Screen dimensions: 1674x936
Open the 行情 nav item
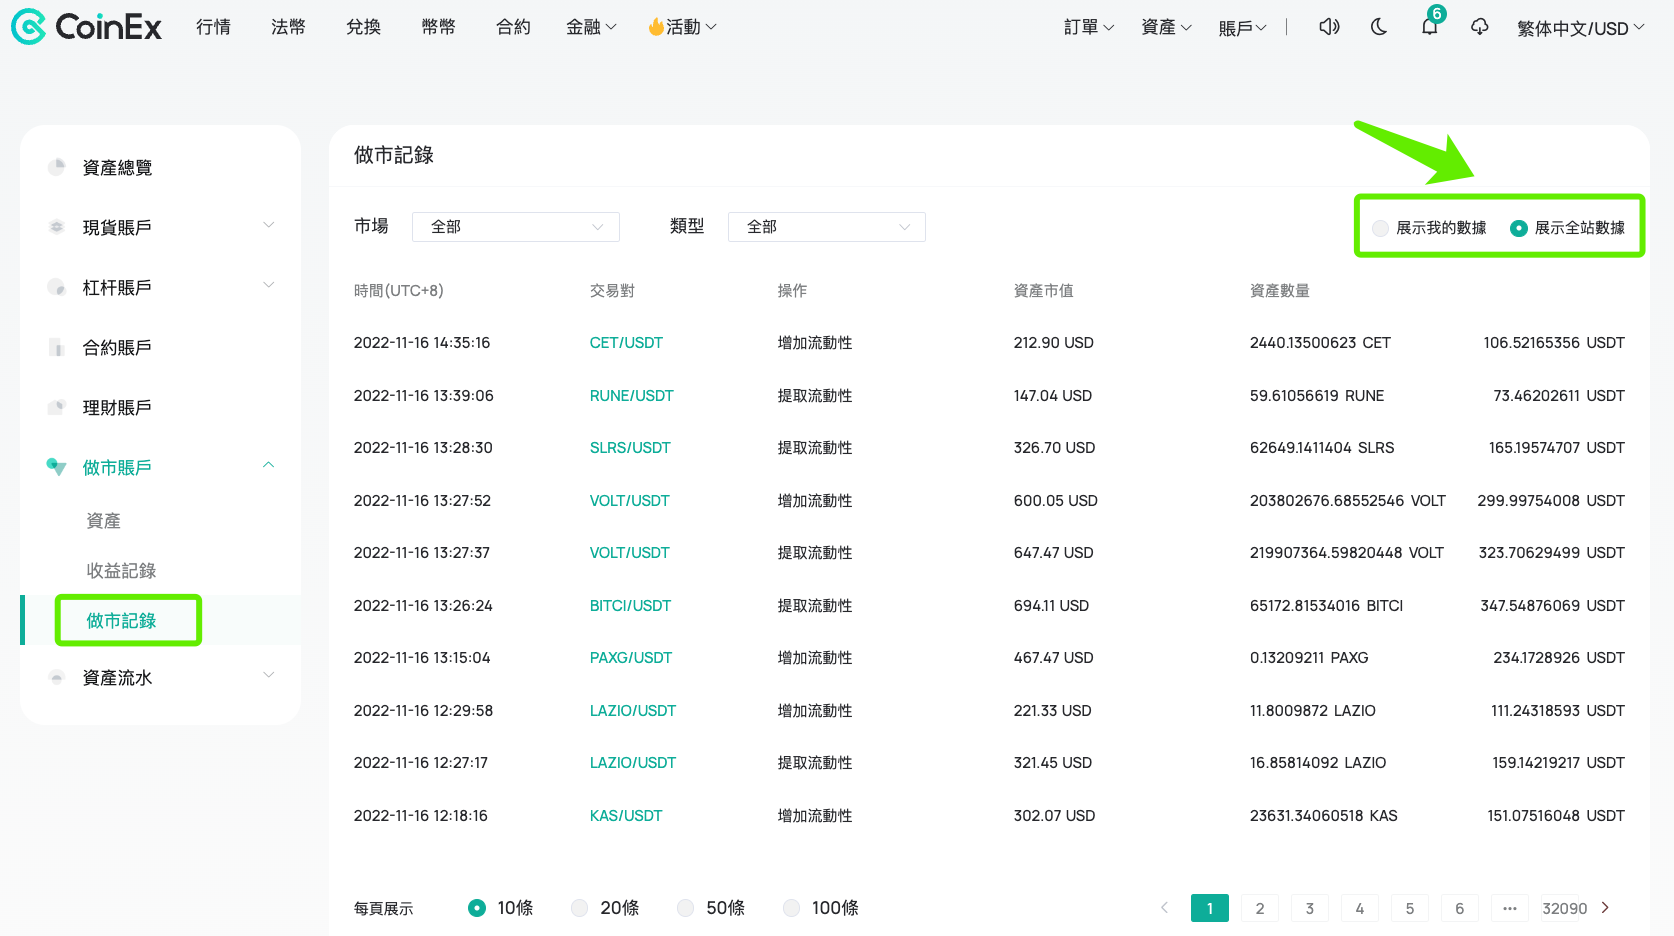[x=213, y=27]
